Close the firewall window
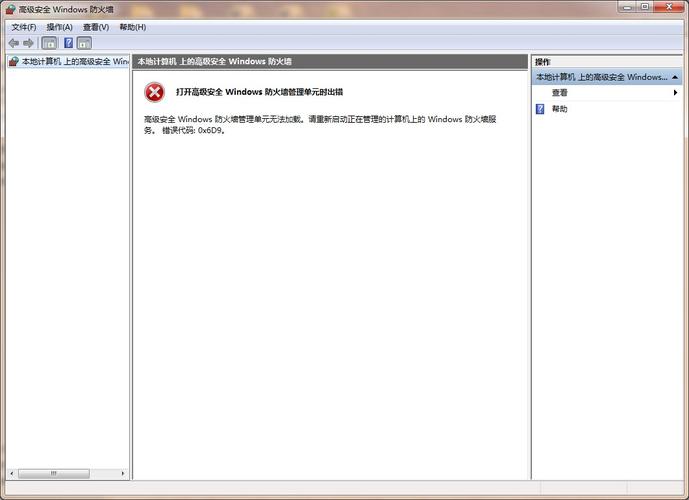 (669, 7)
